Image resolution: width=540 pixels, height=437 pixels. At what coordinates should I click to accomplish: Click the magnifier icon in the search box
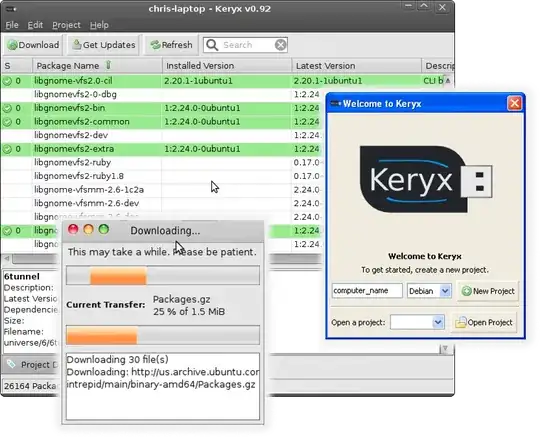point(212,45)
